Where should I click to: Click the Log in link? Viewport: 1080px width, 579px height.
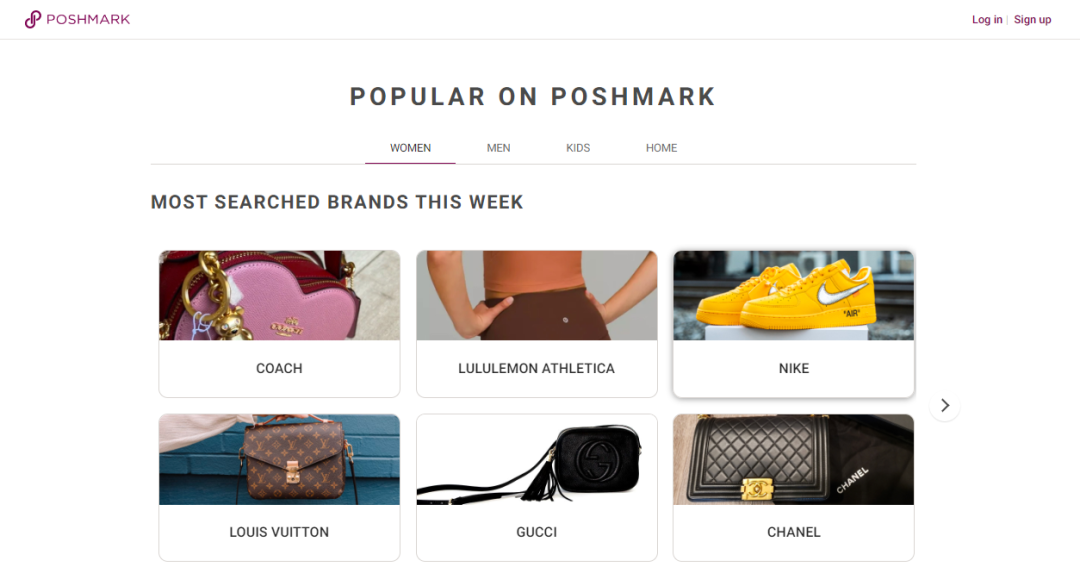[987, 19]
